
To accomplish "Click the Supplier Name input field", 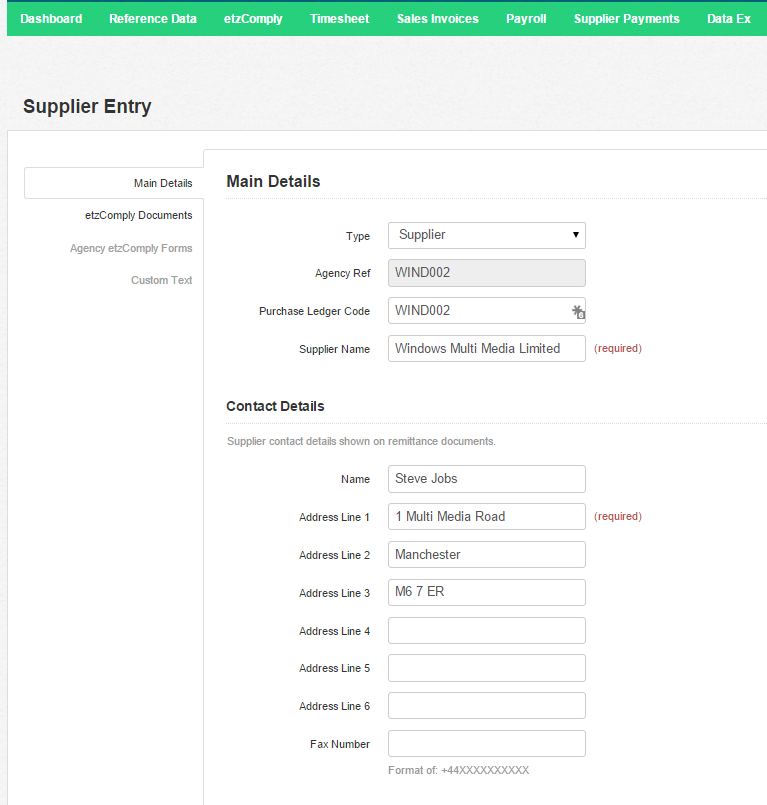I will tap(487, 349).
